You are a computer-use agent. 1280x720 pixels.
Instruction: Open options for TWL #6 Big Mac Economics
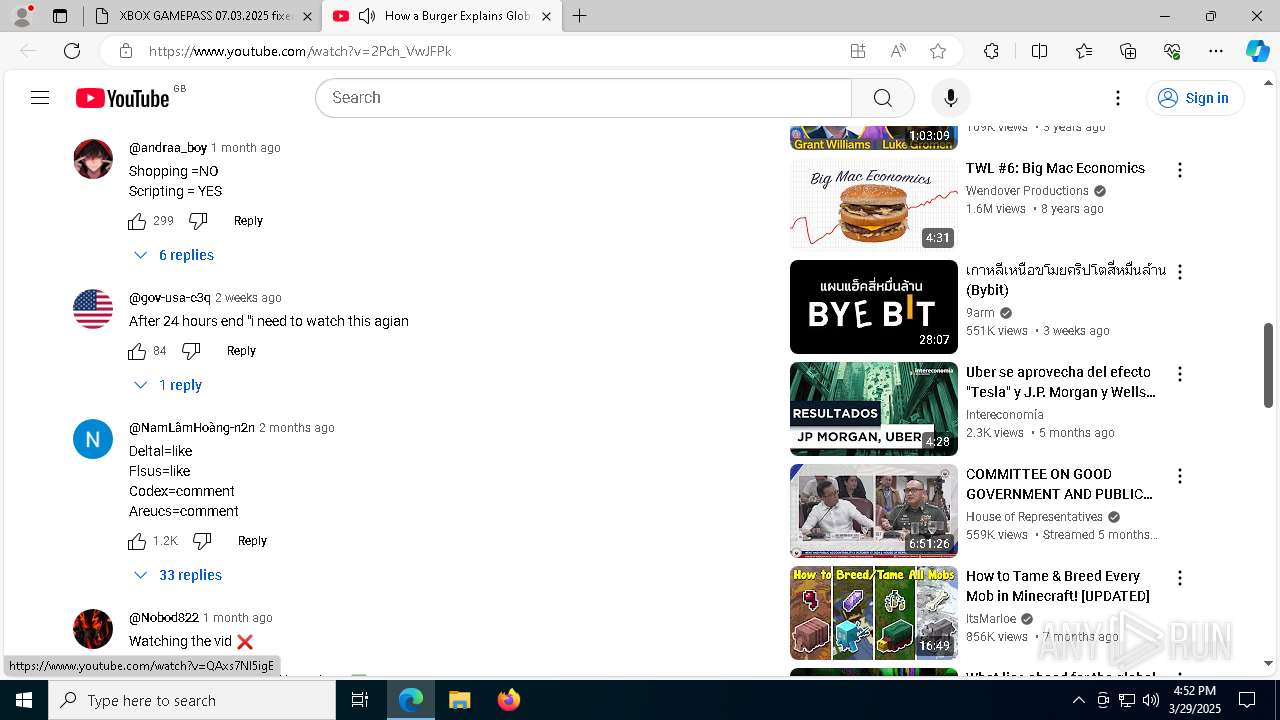coord(1180,170)
